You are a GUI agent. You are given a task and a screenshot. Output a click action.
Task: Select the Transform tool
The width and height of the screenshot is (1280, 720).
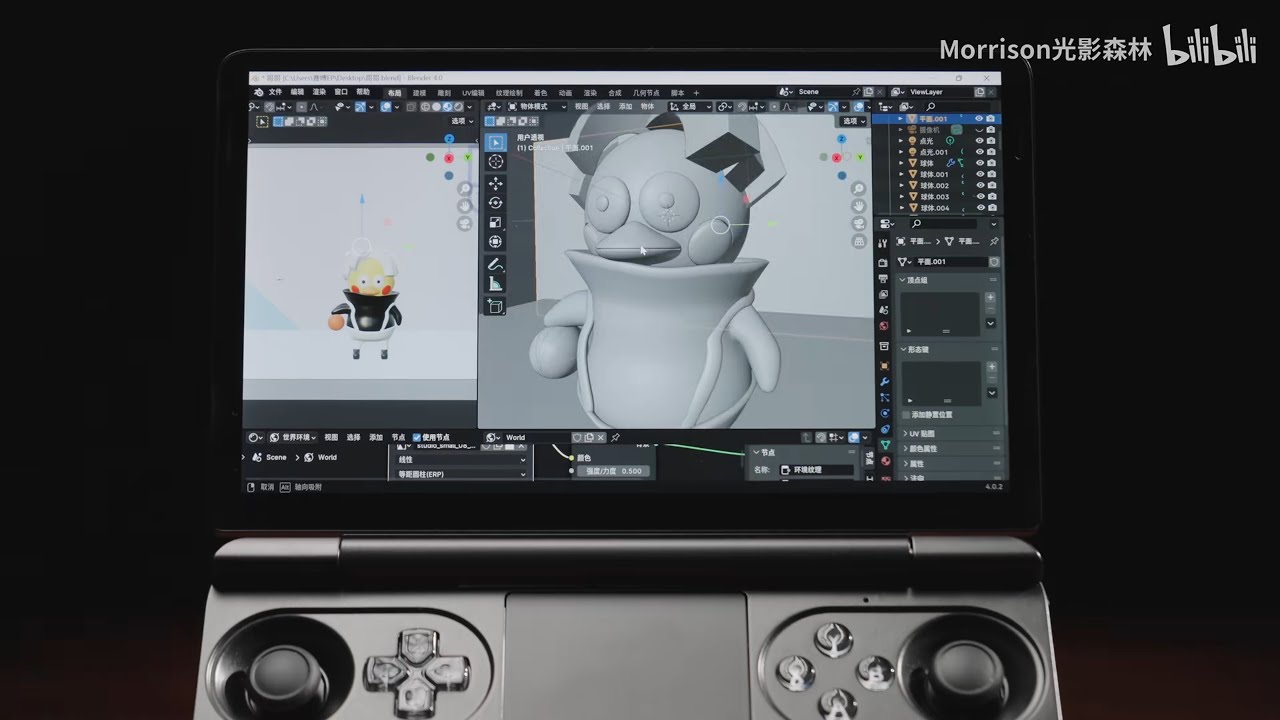(x=495, y=241)
